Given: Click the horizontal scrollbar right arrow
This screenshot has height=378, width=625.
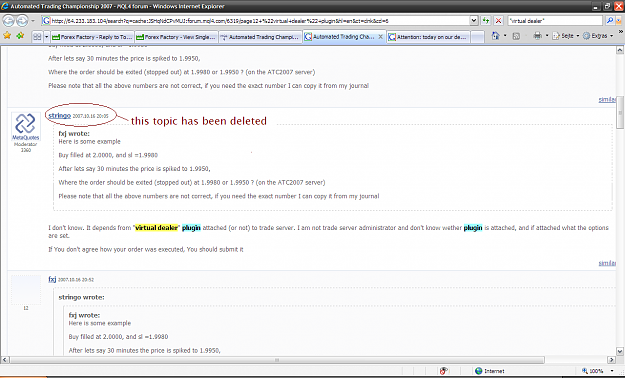Looking at the screenshot, I should pyautogui.click(x=611, y=360).
